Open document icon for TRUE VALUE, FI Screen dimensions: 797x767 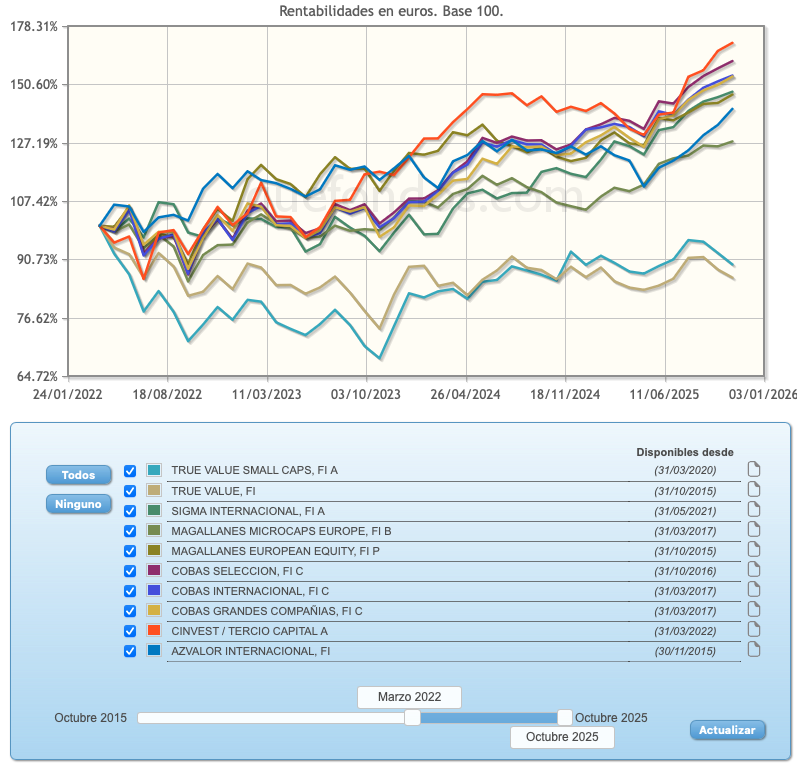(755, 489)
